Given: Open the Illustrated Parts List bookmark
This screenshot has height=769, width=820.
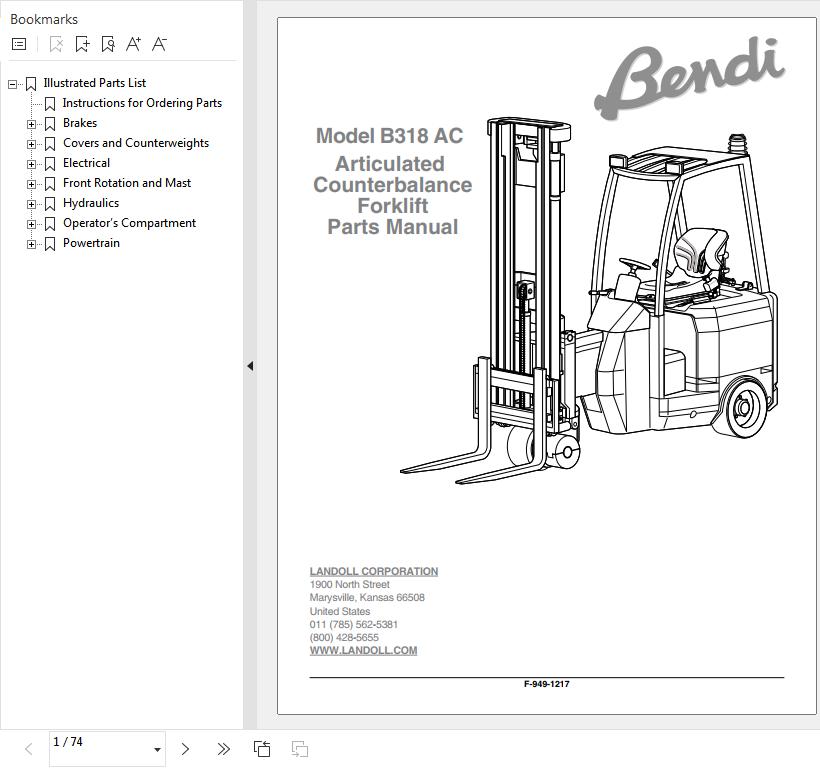Looking at the screenshot, I should [95, 83].
